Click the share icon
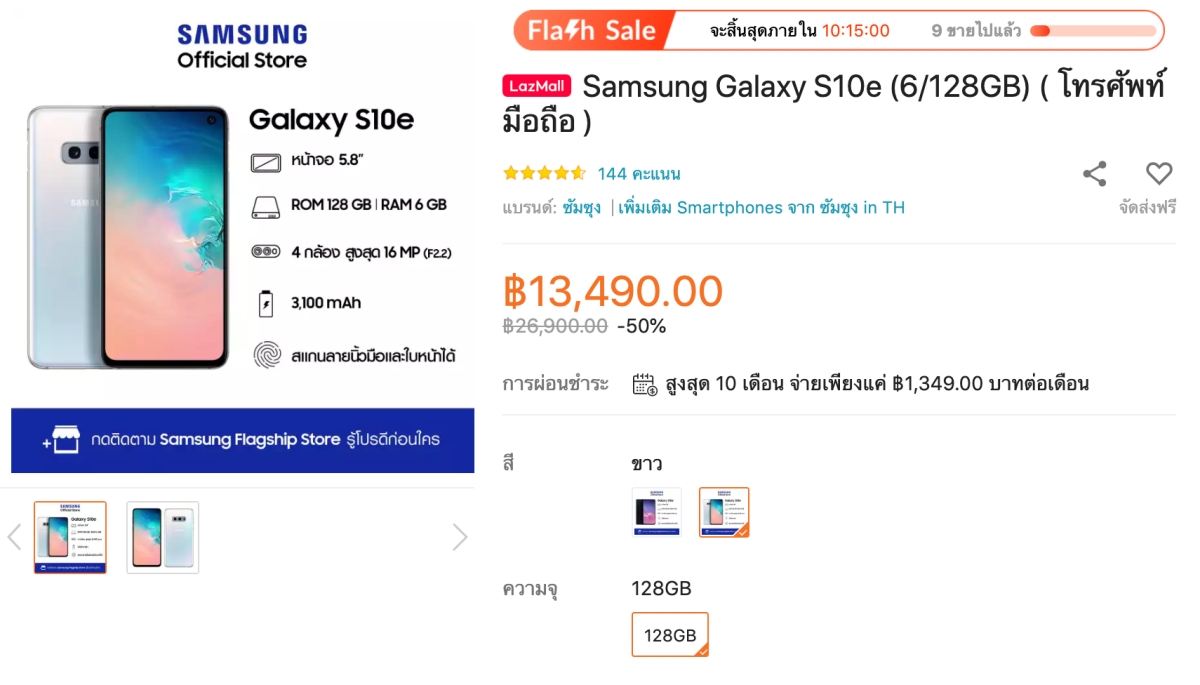 point(1095,174)
